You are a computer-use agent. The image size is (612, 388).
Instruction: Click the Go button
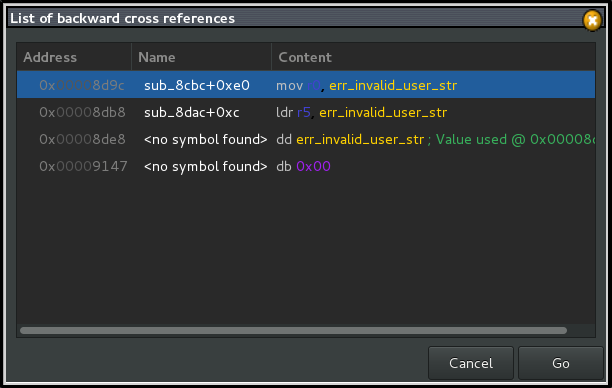point(560,363)
